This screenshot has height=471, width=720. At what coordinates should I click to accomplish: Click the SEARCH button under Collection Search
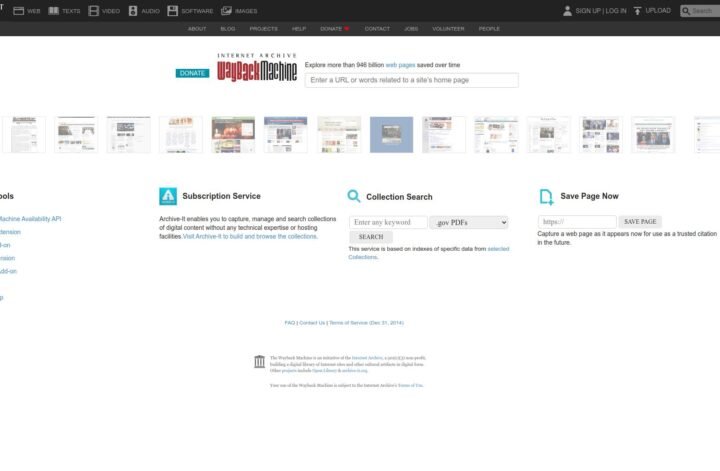371,237
